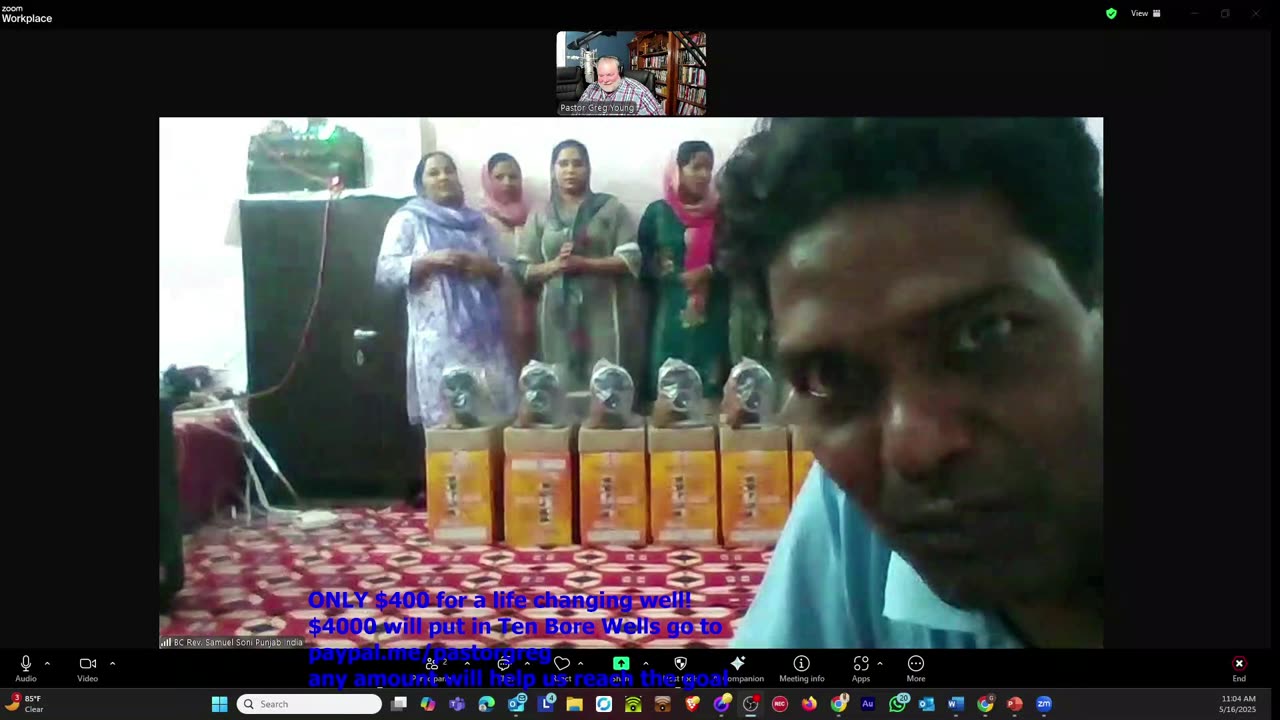
Task: Click the red End meeting button
Action: point(1239,668)
